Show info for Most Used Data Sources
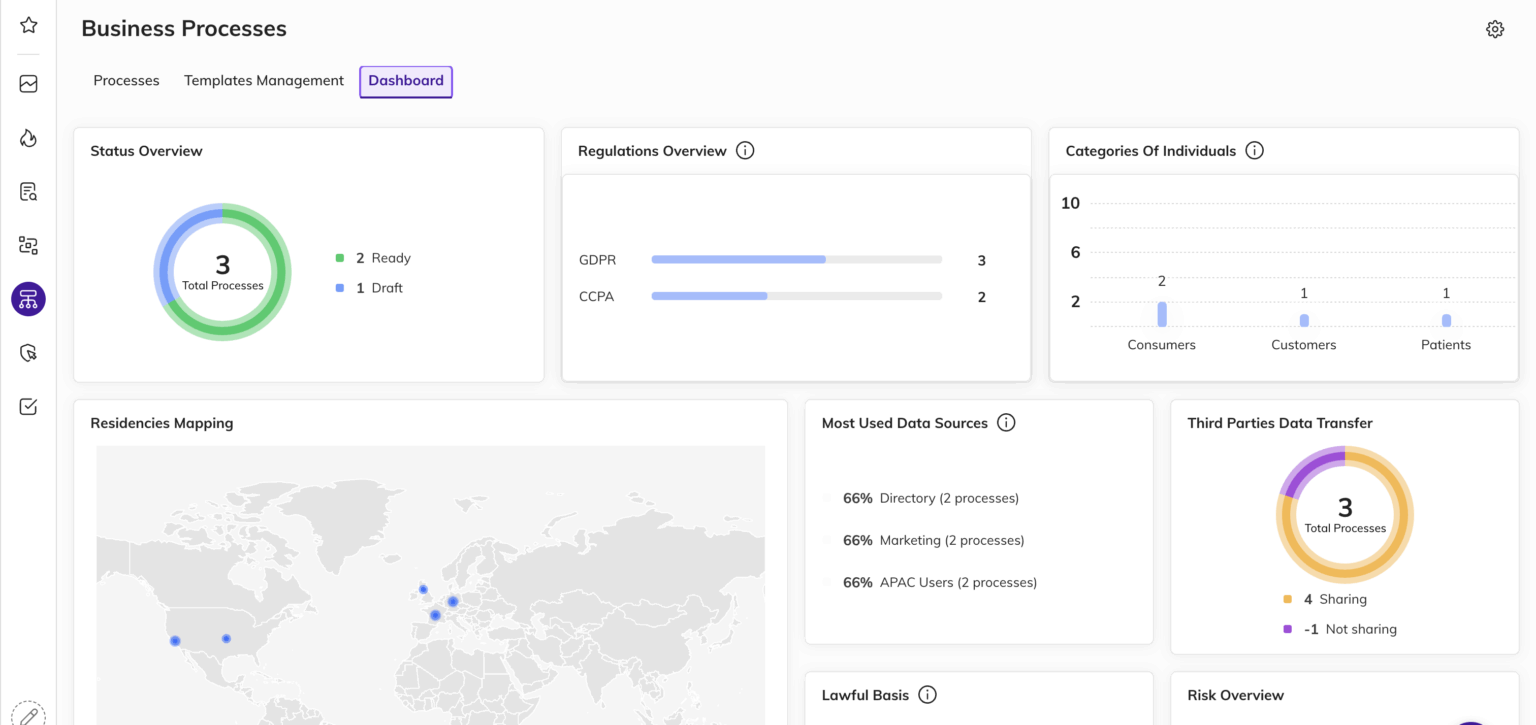The width and height of the screenshot is (1536, 725). click(1006, 423)
